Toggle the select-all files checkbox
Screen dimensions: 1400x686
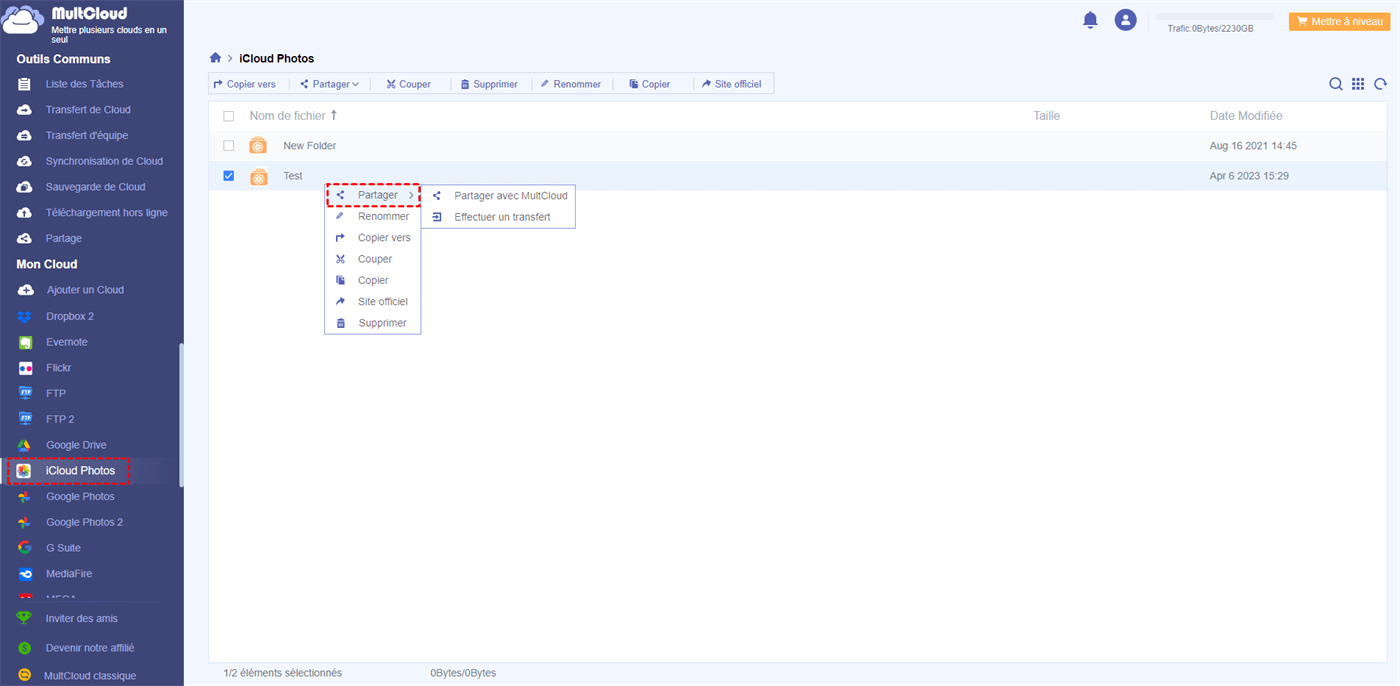[x=229, y=116]
